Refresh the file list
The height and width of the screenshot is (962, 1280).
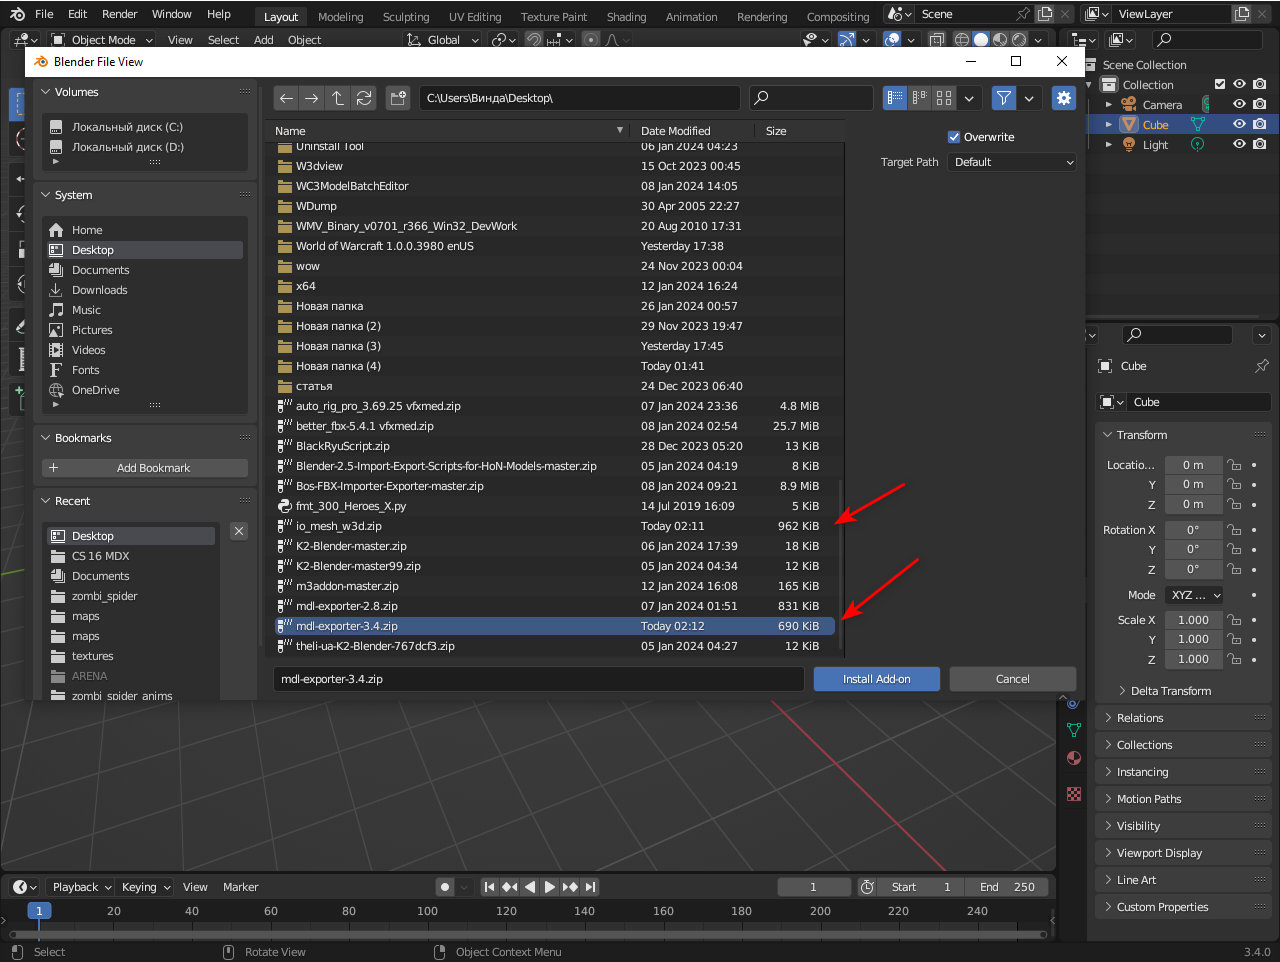coord(364,98)
